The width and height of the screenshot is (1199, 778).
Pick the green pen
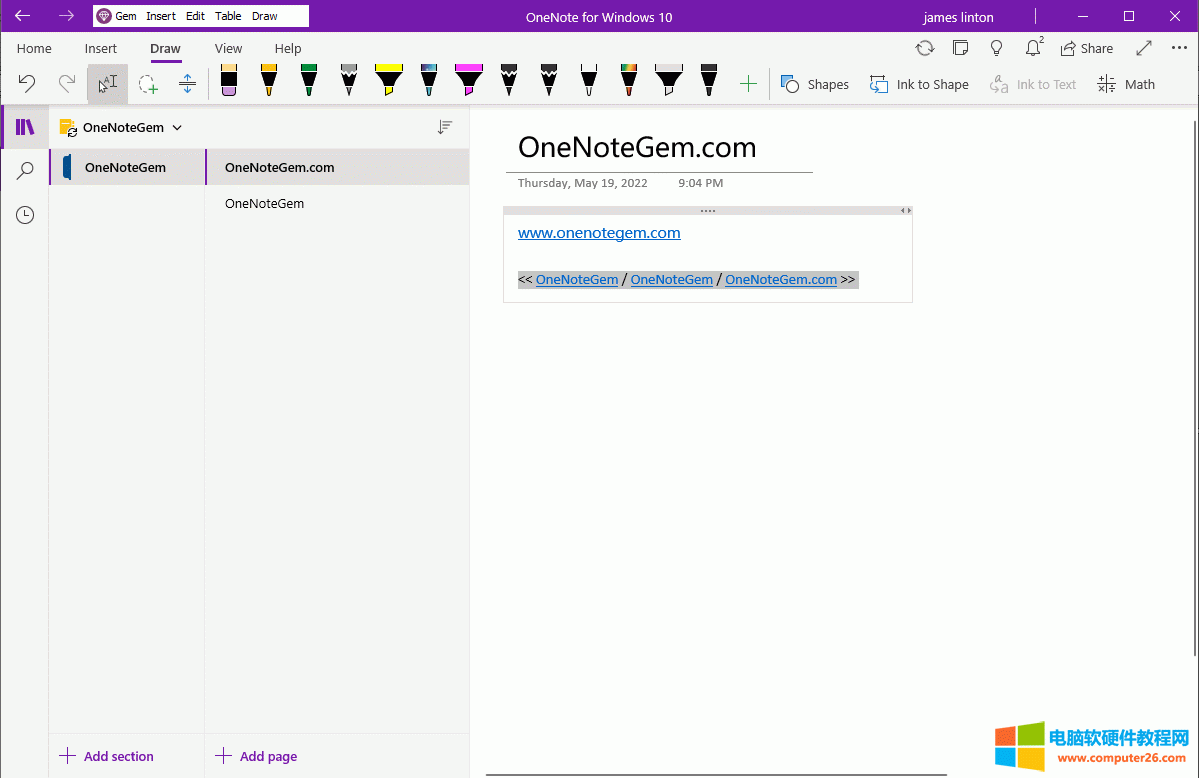pos(309,80)
